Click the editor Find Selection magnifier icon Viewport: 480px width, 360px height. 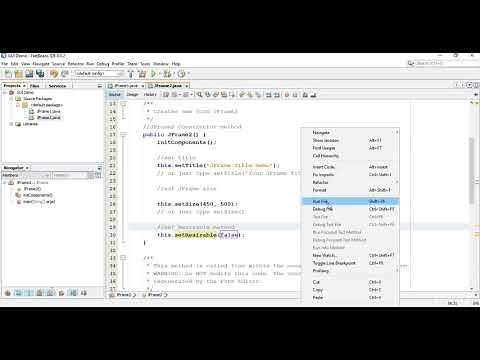200,95
